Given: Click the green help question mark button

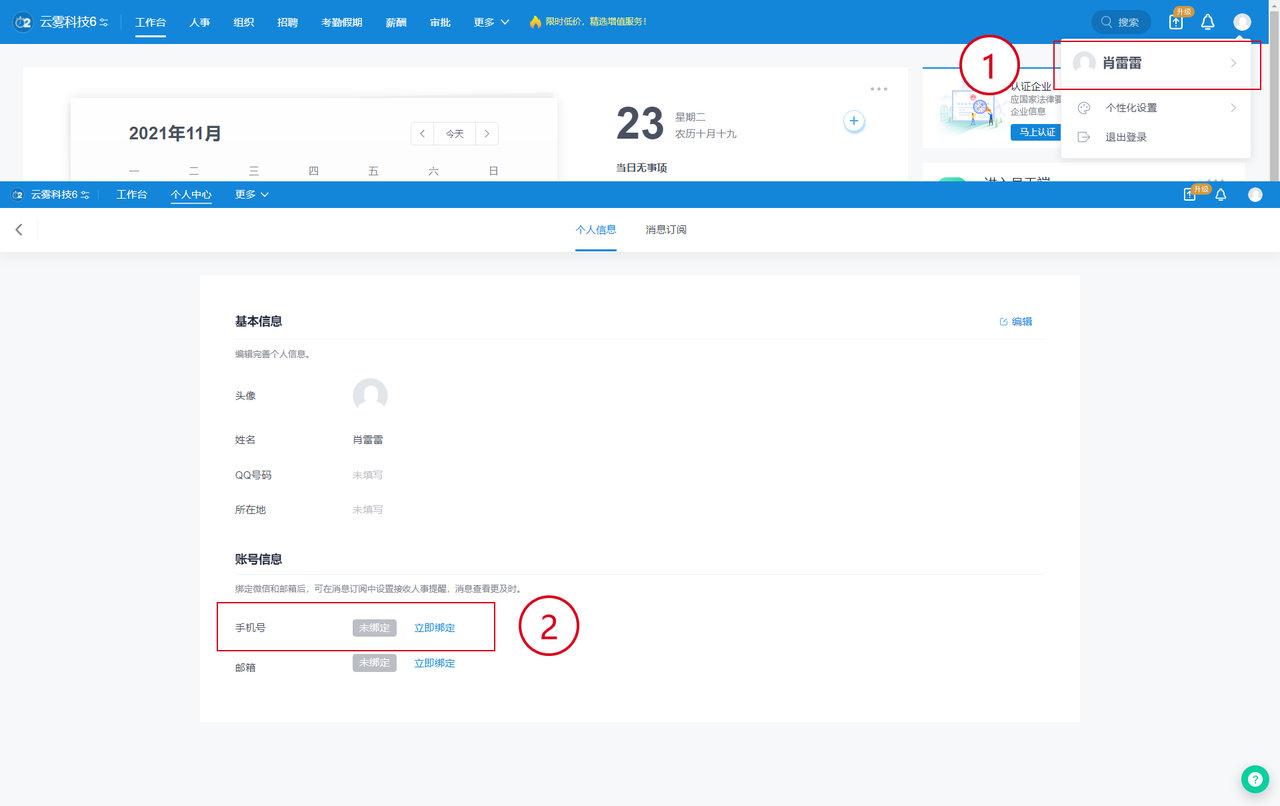Looking at the screenshot, I should [x=1254, y=780].
